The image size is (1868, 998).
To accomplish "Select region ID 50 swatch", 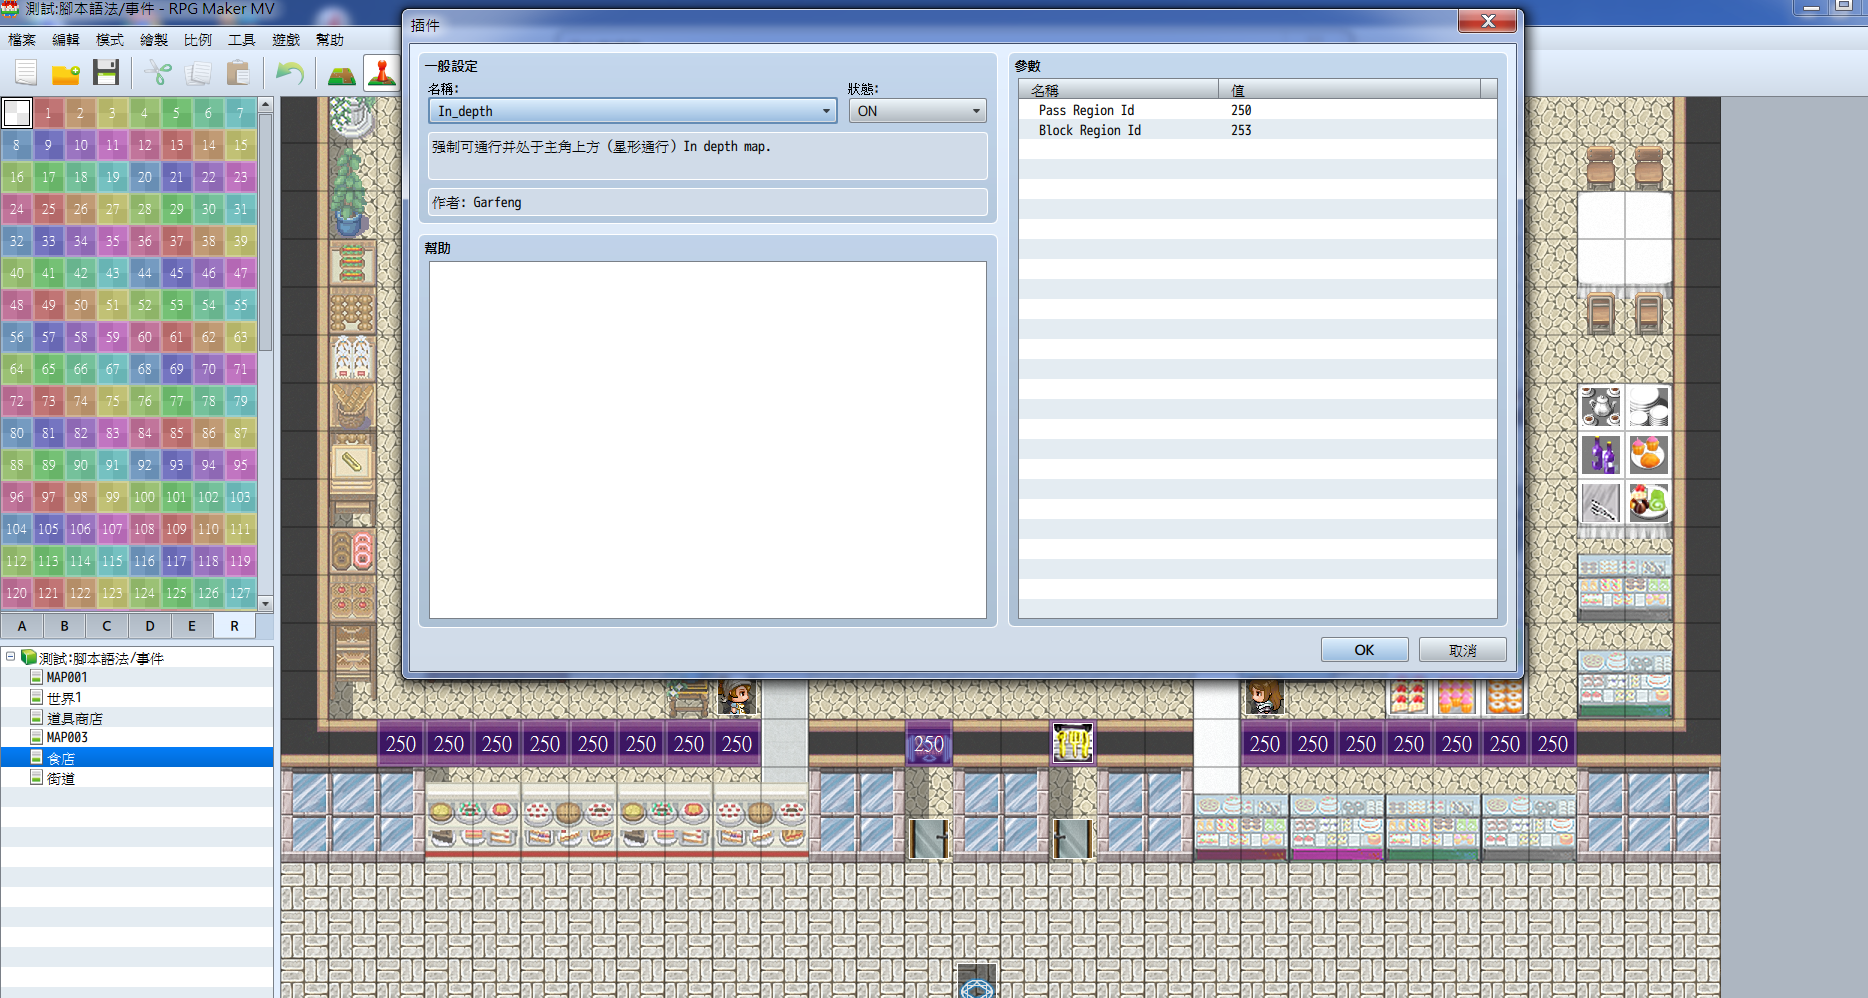I will [x=80, y=305].
